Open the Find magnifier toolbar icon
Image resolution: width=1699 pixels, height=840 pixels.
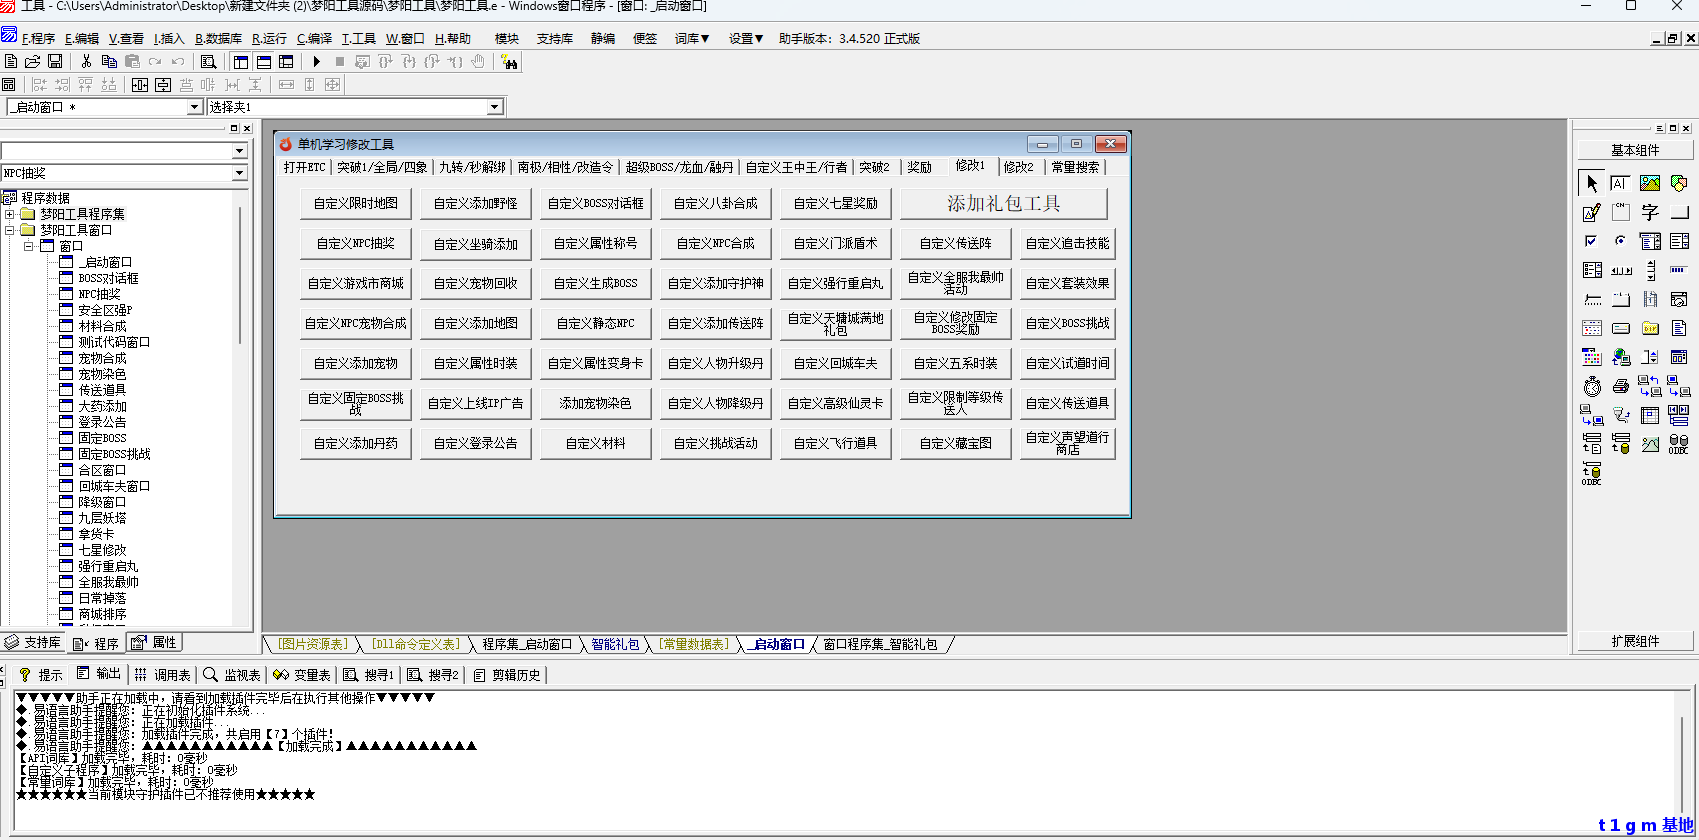(x=208, y=61)
